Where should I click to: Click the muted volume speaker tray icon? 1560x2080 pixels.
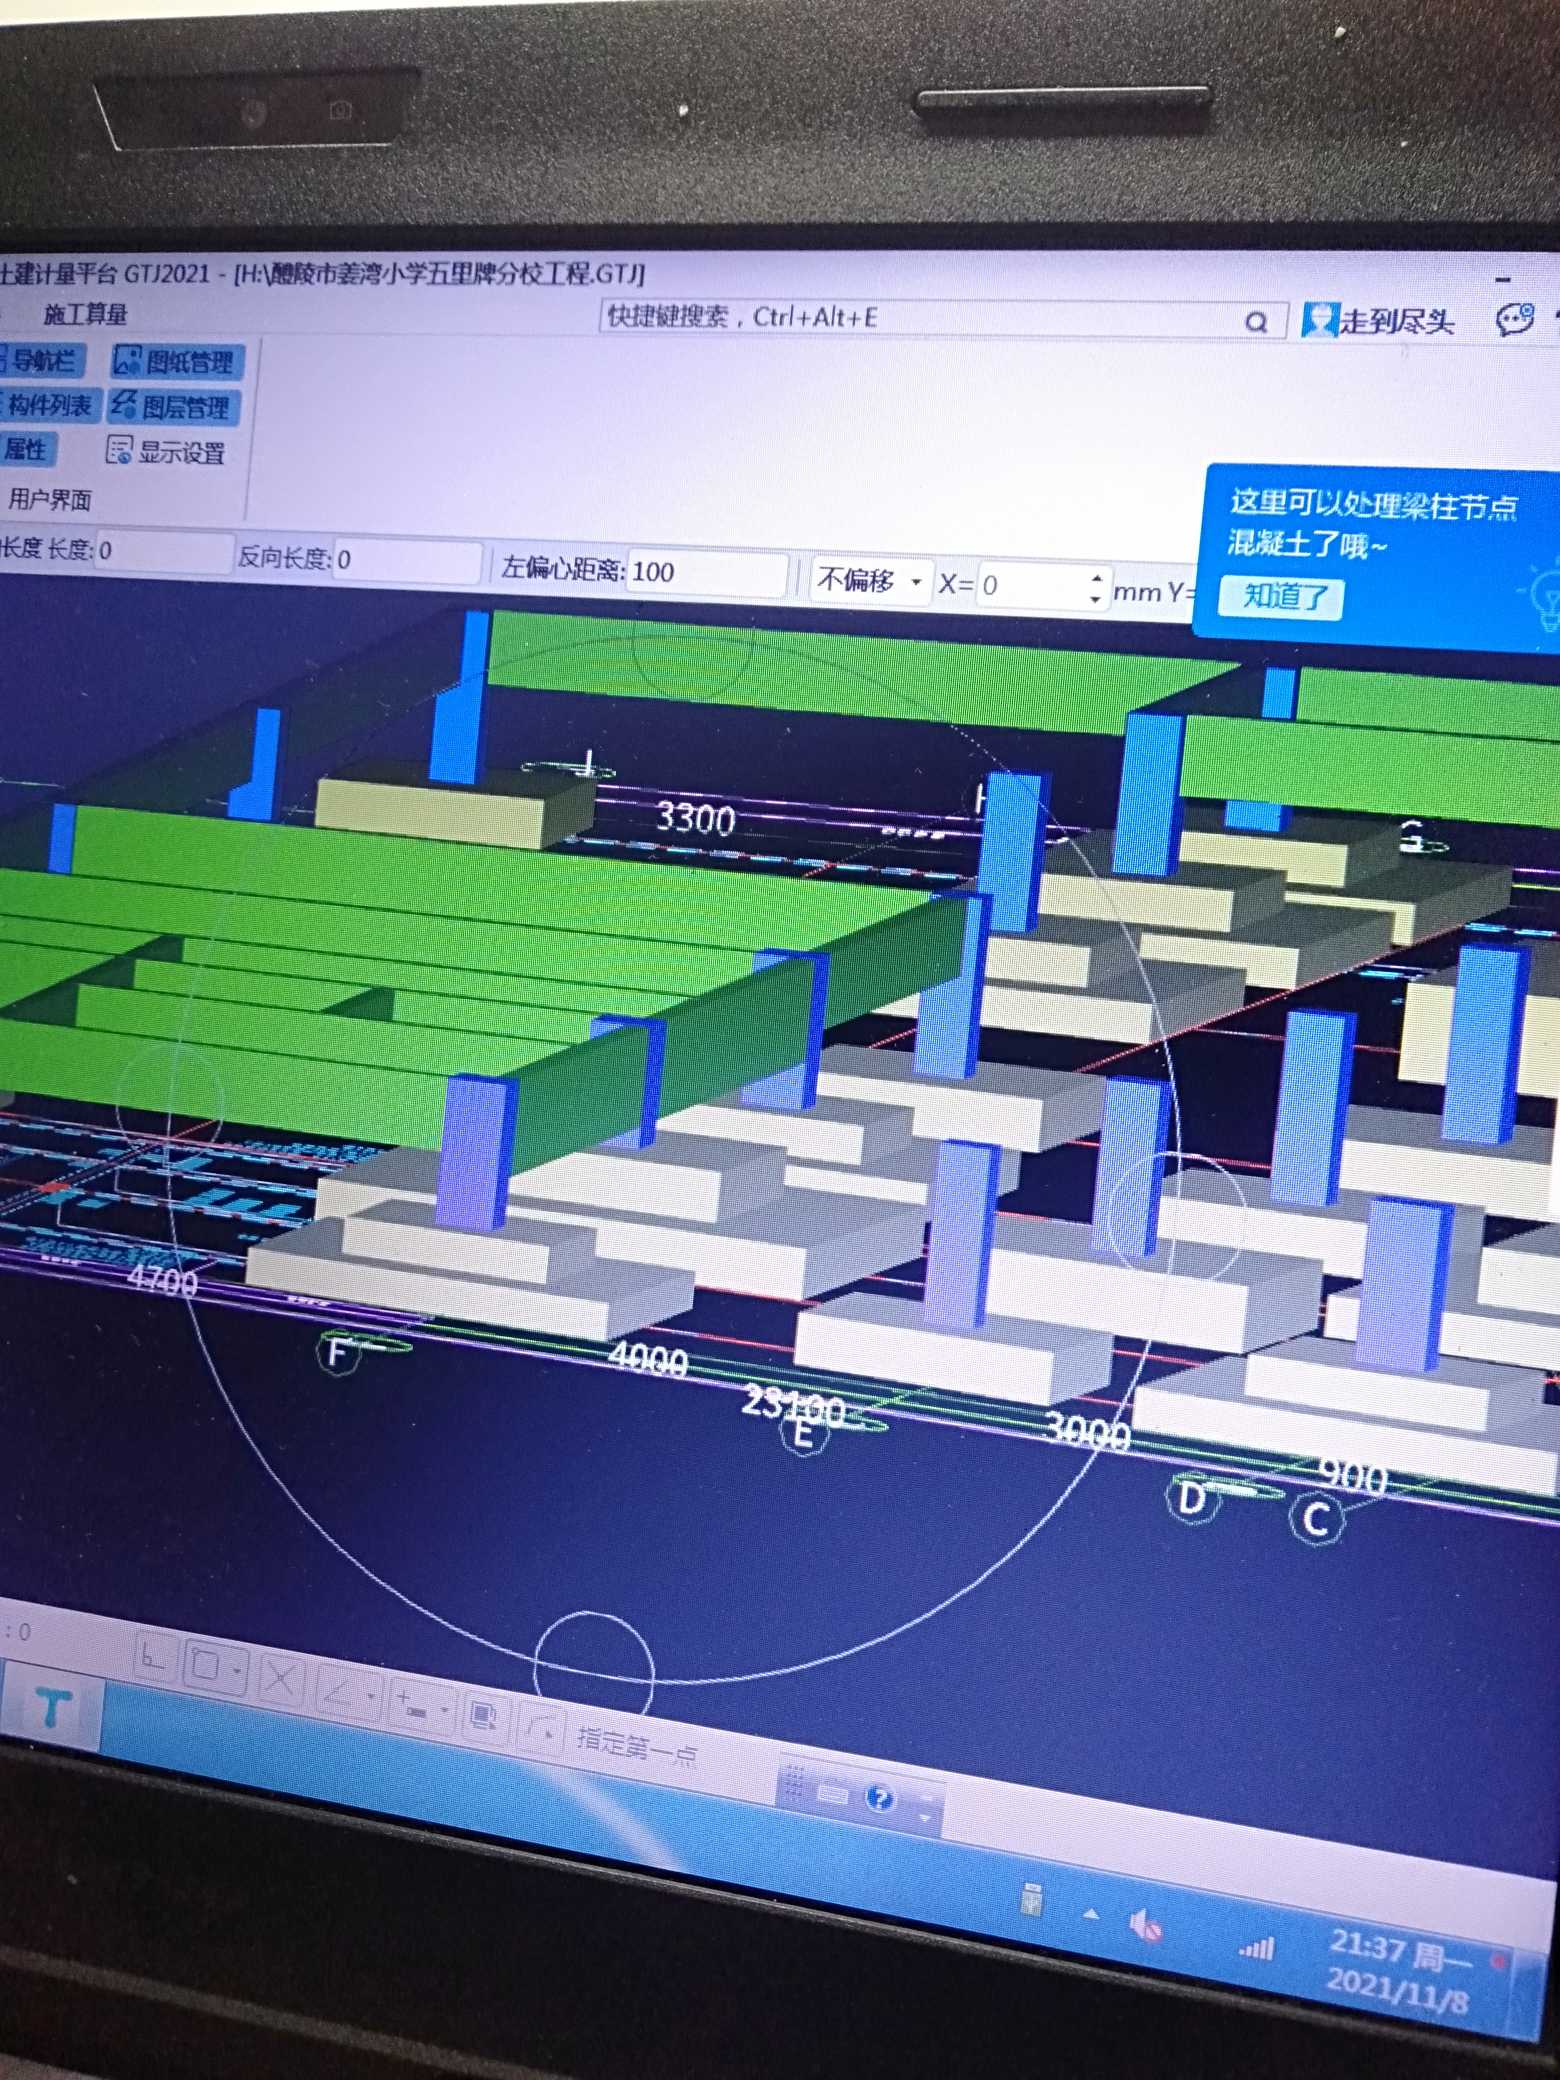[x=1144, y=1924]
